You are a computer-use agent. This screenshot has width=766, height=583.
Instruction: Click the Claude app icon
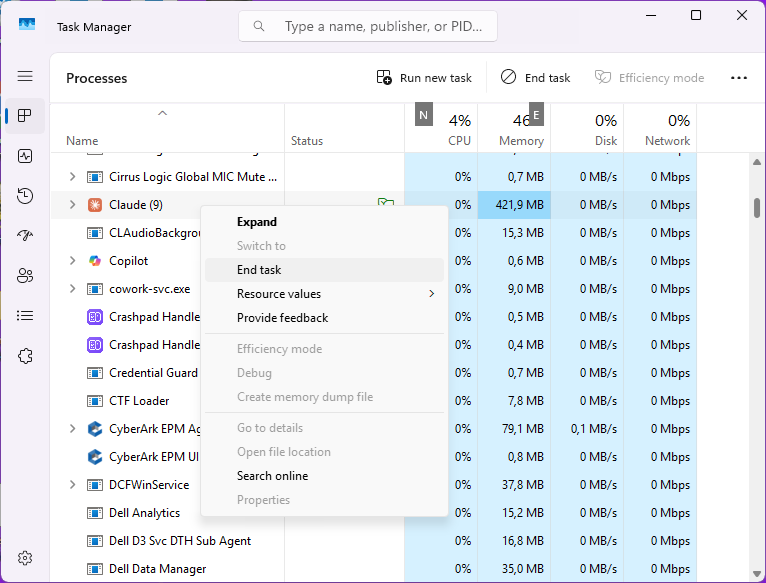[x=95, y=205]
